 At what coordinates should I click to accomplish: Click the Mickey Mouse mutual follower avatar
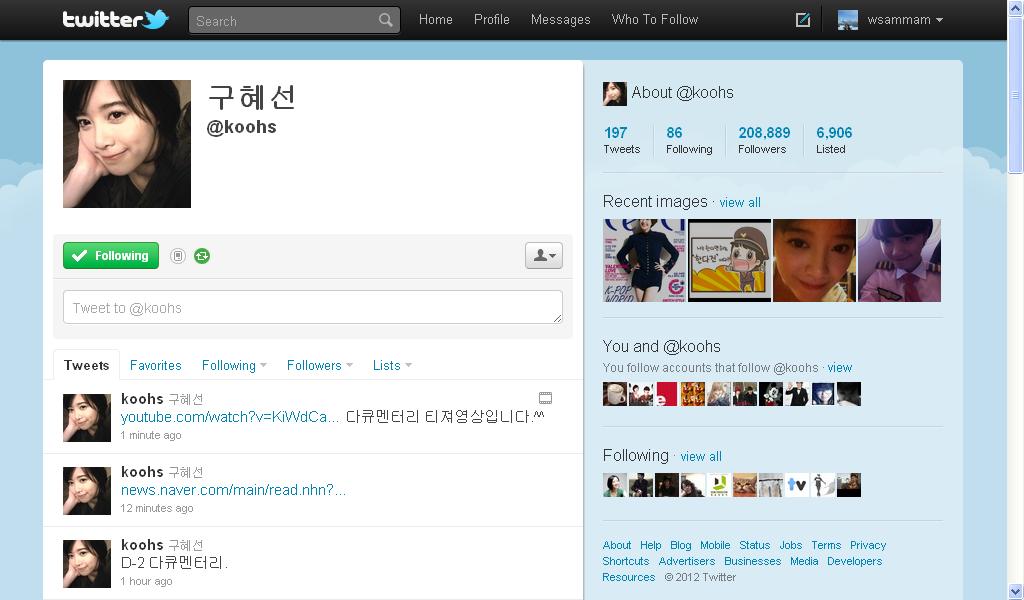click(771, 394)
